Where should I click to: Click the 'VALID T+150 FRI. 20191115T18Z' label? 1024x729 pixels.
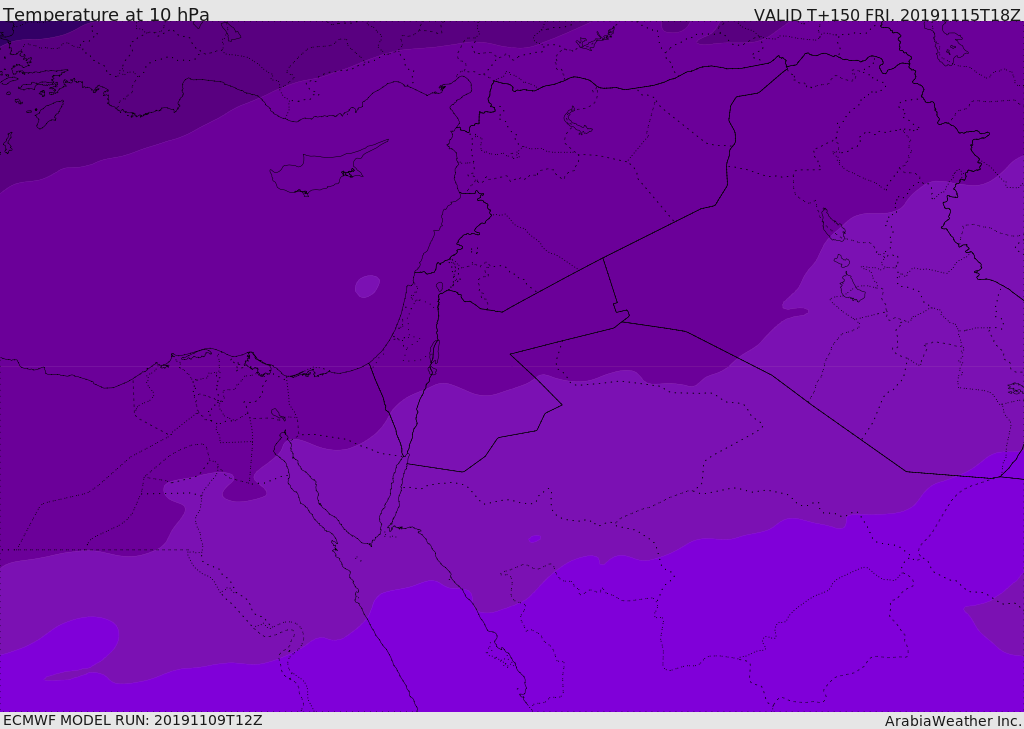[887, 15]
